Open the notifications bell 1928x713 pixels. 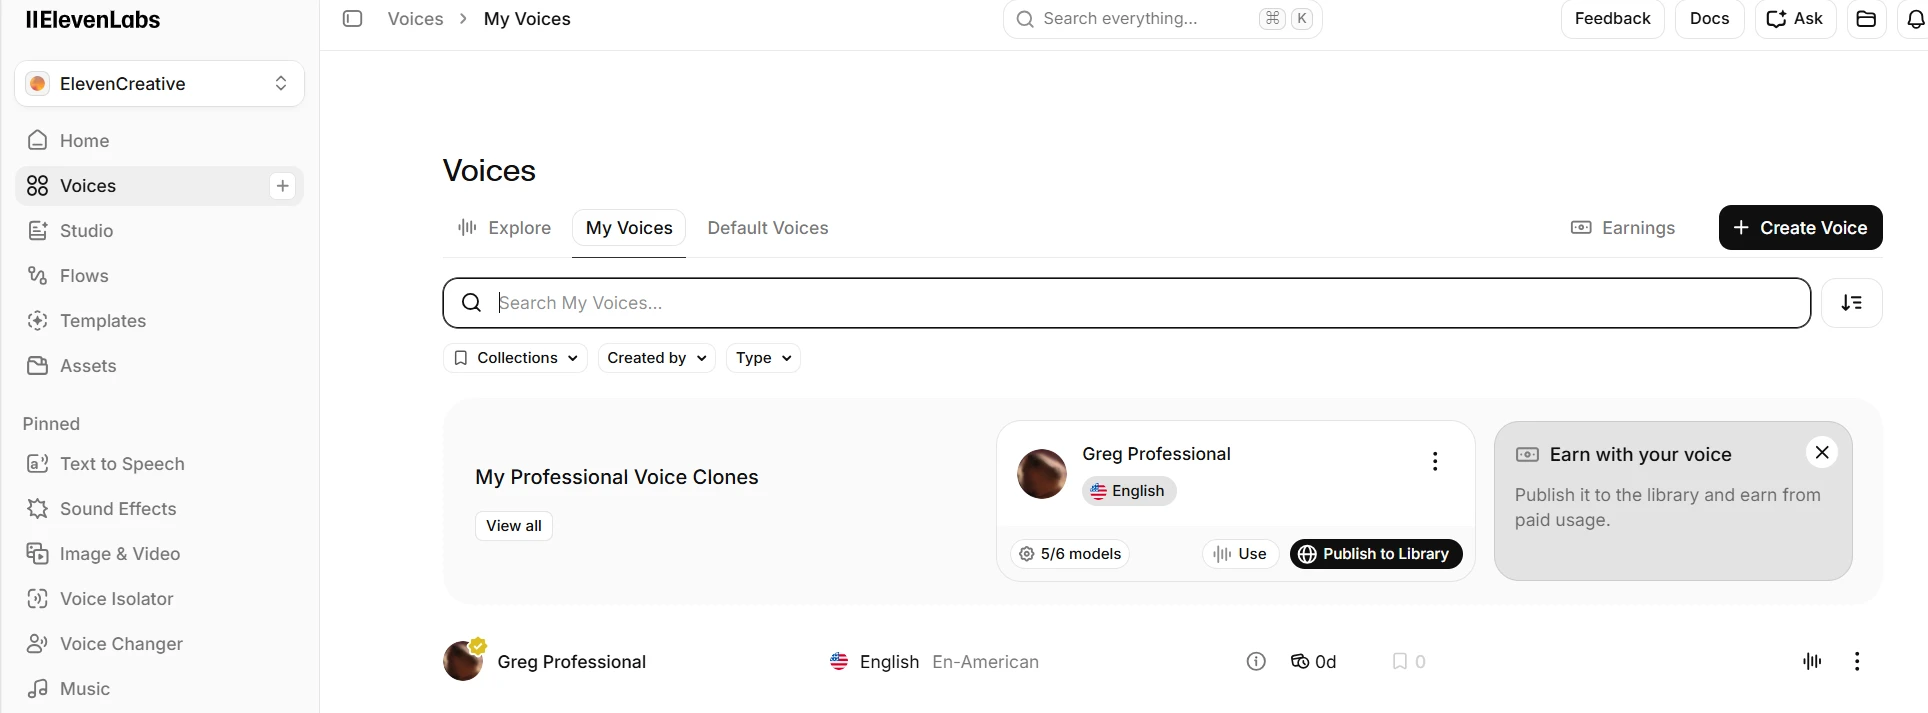[x=1914, y=19]
